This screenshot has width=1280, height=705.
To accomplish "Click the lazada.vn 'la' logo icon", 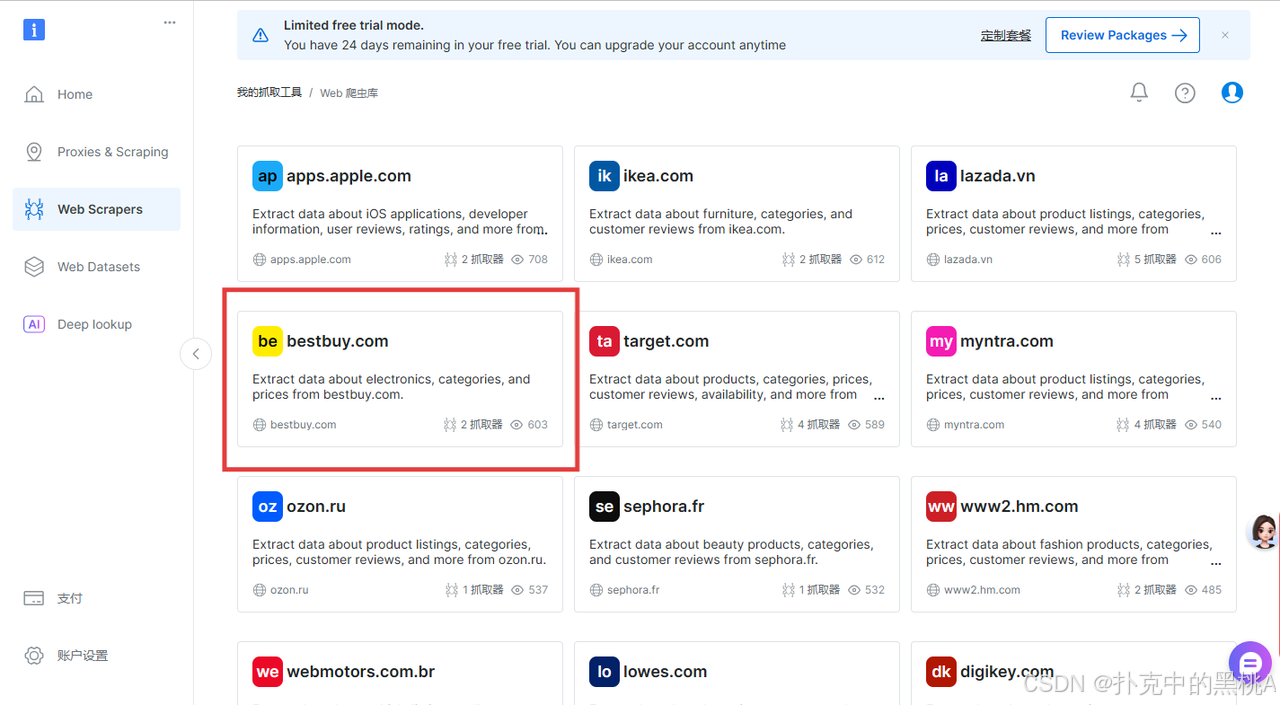I will (941, 176).
